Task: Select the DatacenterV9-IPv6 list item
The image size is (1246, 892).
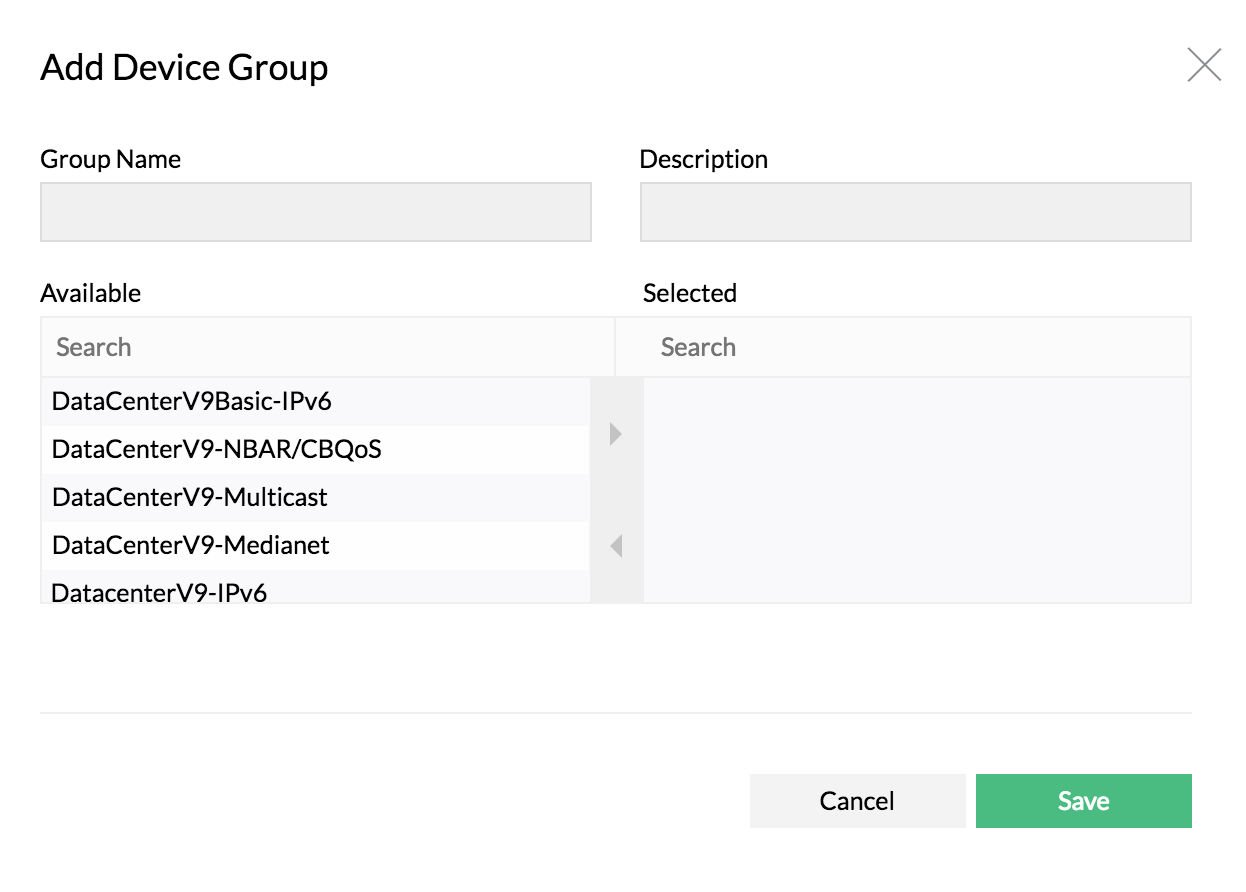Action: 160,592
